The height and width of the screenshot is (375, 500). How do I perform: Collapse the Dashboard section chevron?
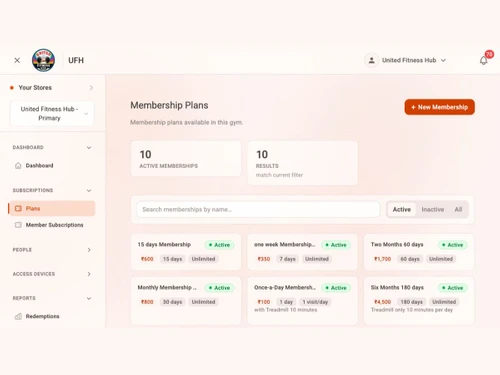pyautogui.click(x=89, y=148)
